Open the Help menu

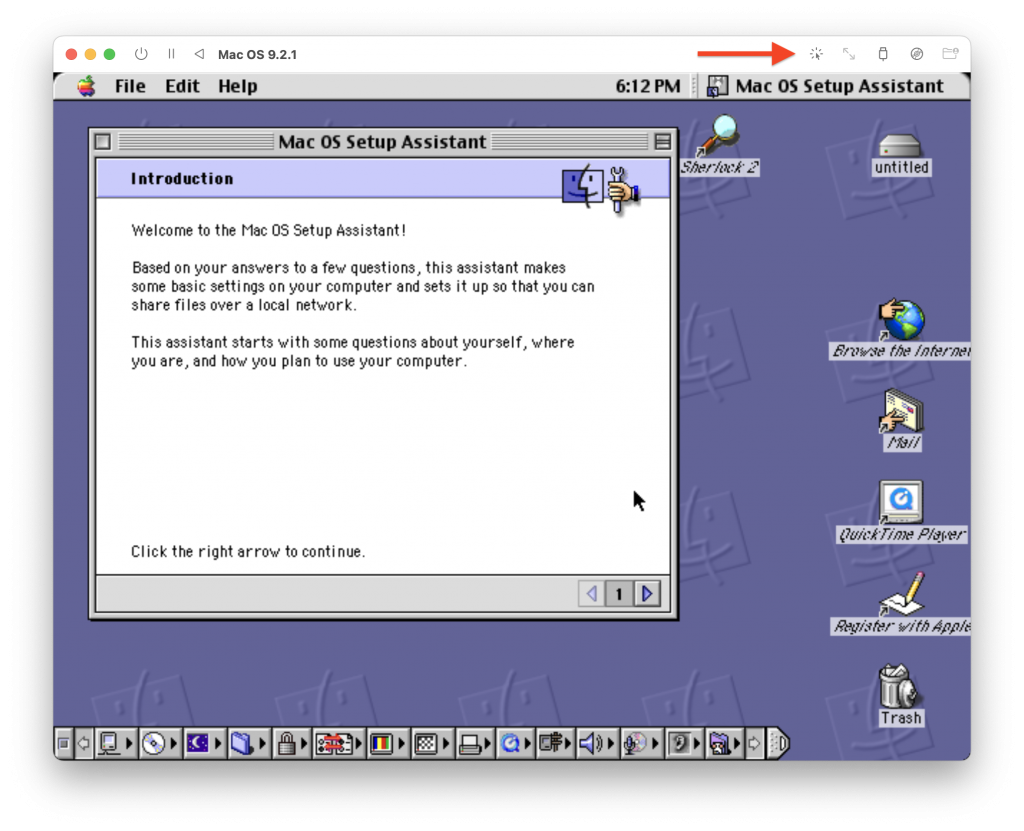tap(237, 86)
